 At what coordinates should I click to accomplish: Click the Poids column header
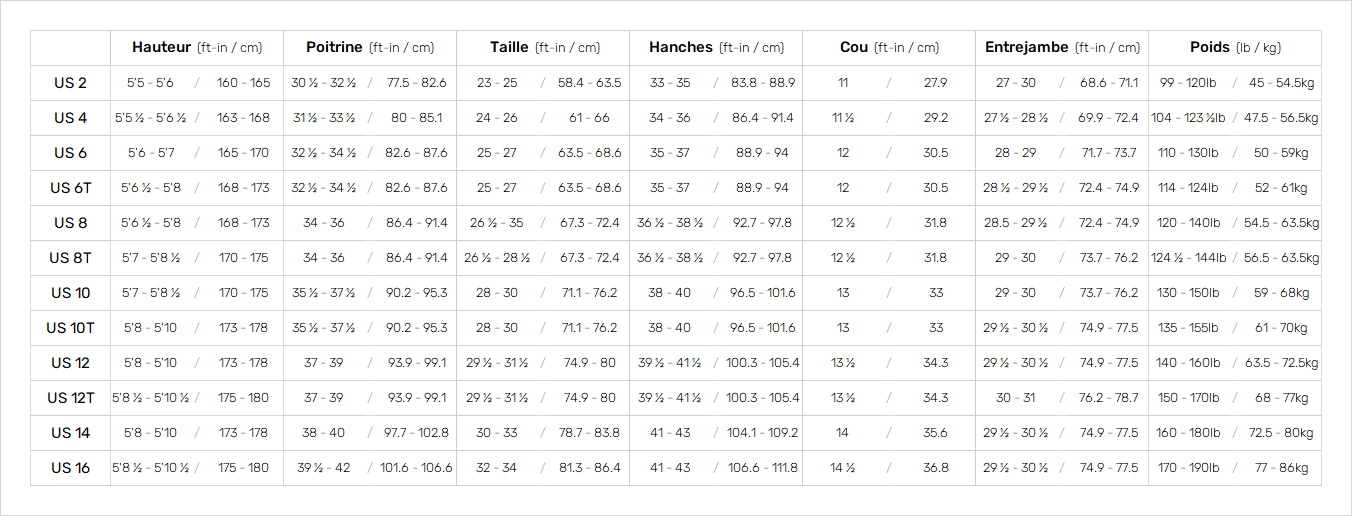pyautogui.click(x=1235, y=48)
